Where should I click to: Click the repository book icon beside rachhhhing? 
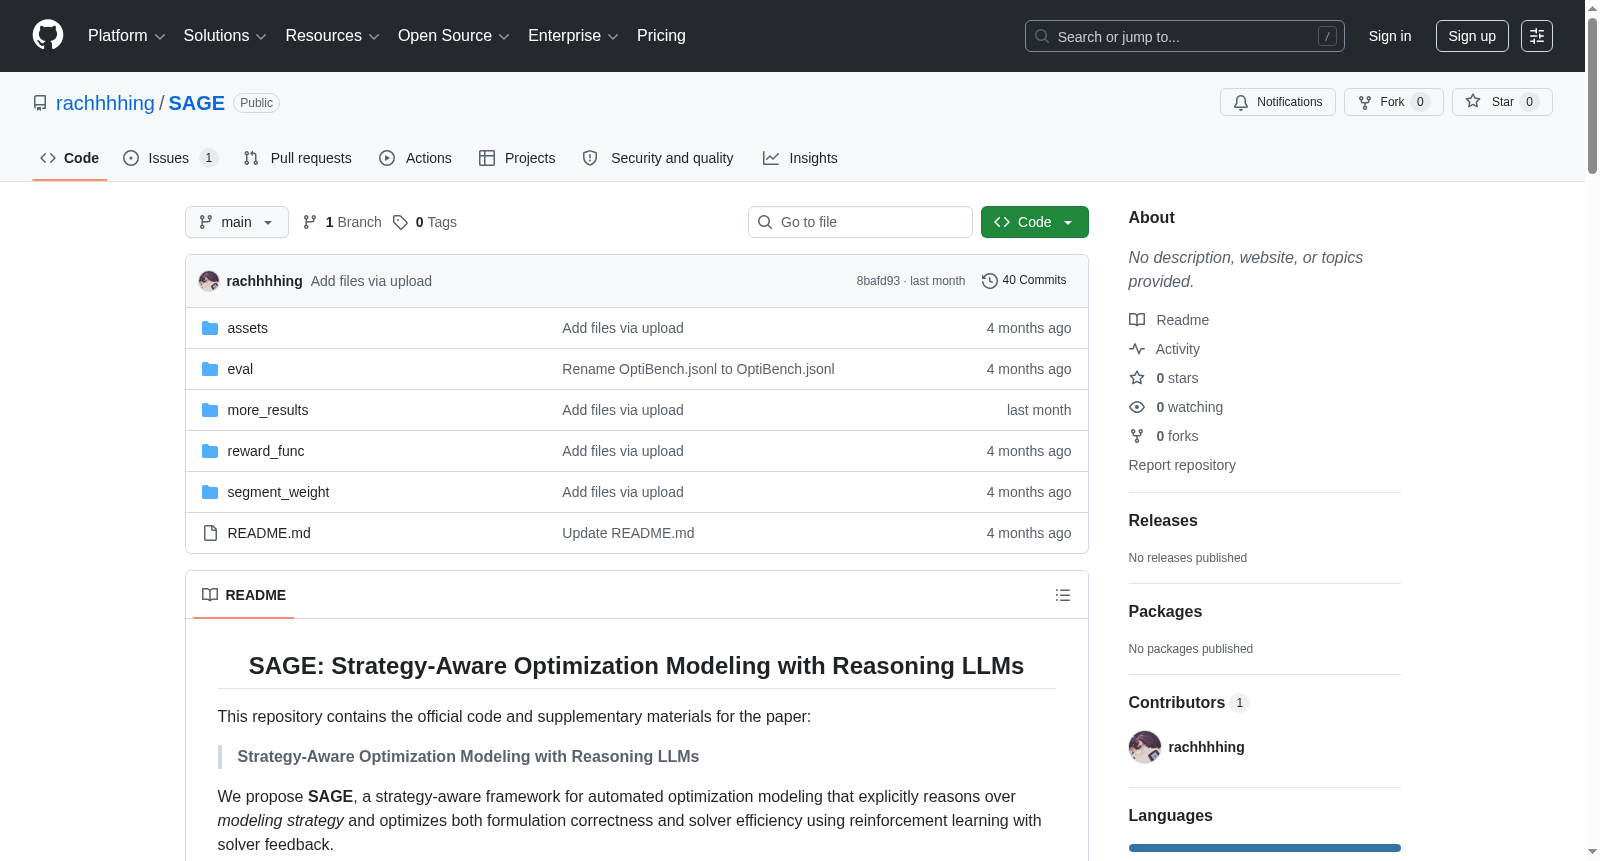coord(40,103)
